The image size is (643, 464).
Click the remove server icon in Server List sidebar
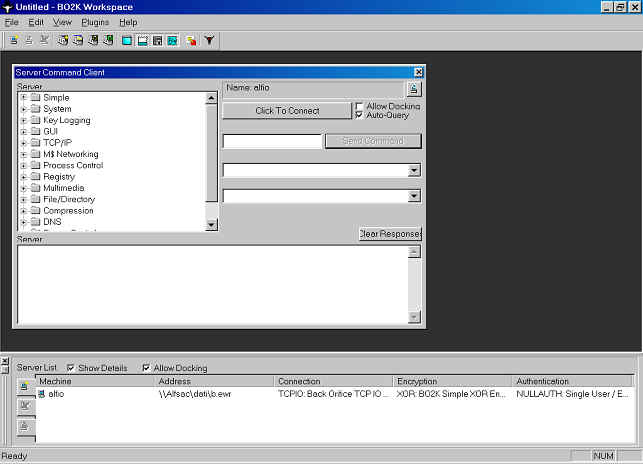point(25,406)
